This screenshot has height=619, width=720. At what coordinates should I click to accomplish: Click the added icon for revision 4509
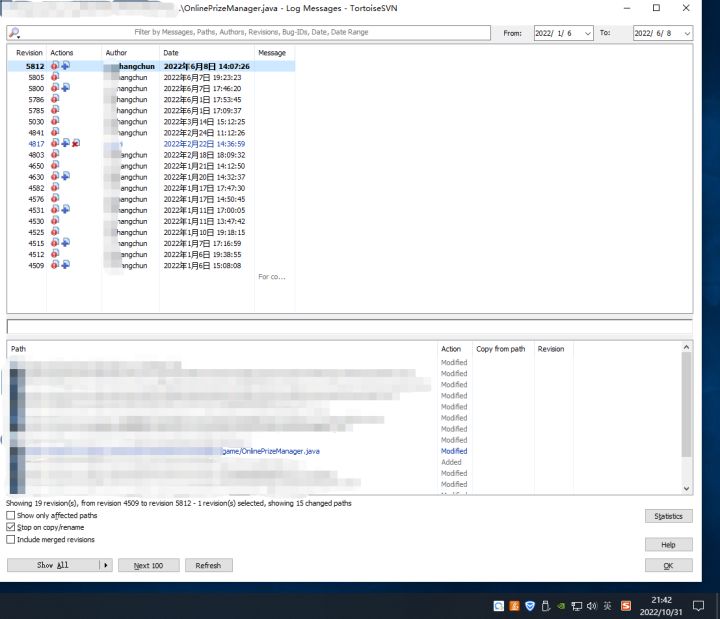click(66, 265)
